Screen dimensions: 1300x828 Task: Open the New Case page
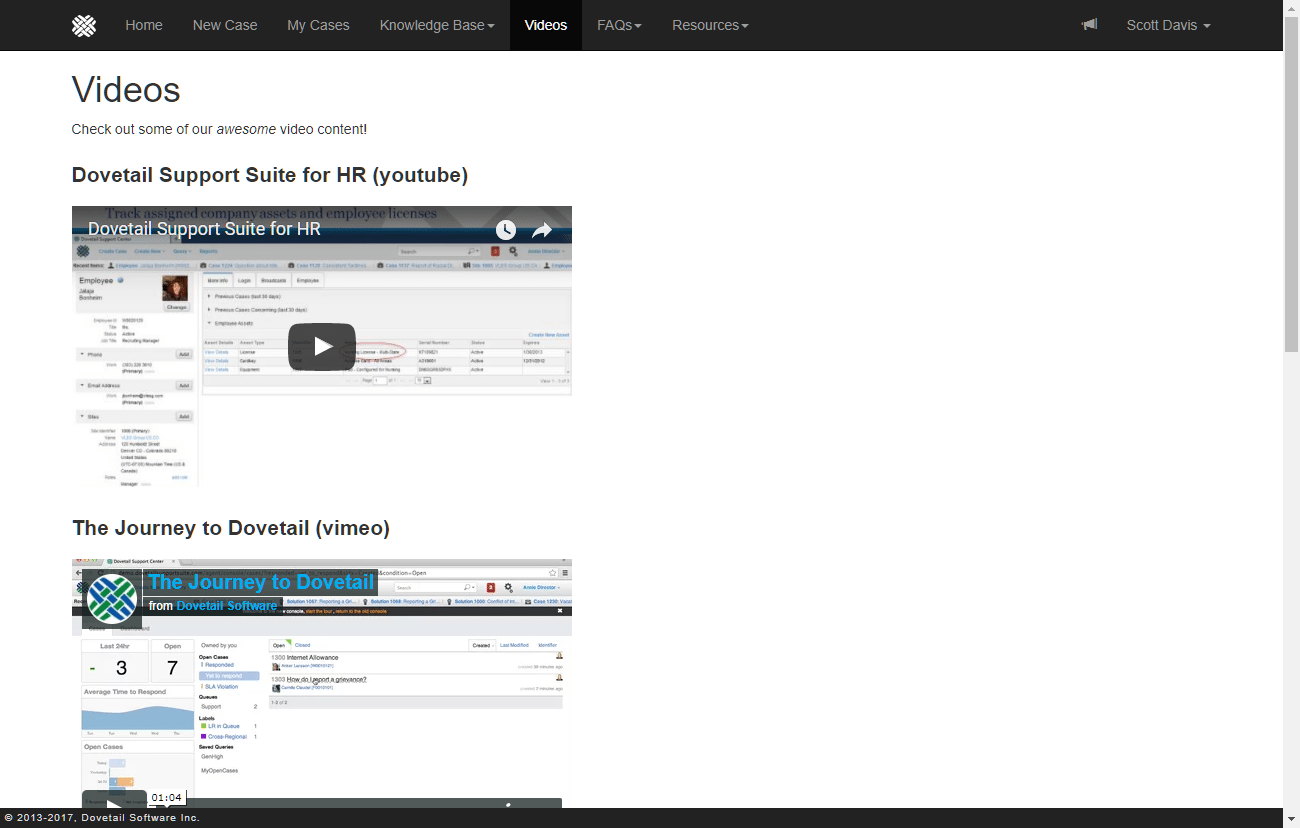(225, 25)
